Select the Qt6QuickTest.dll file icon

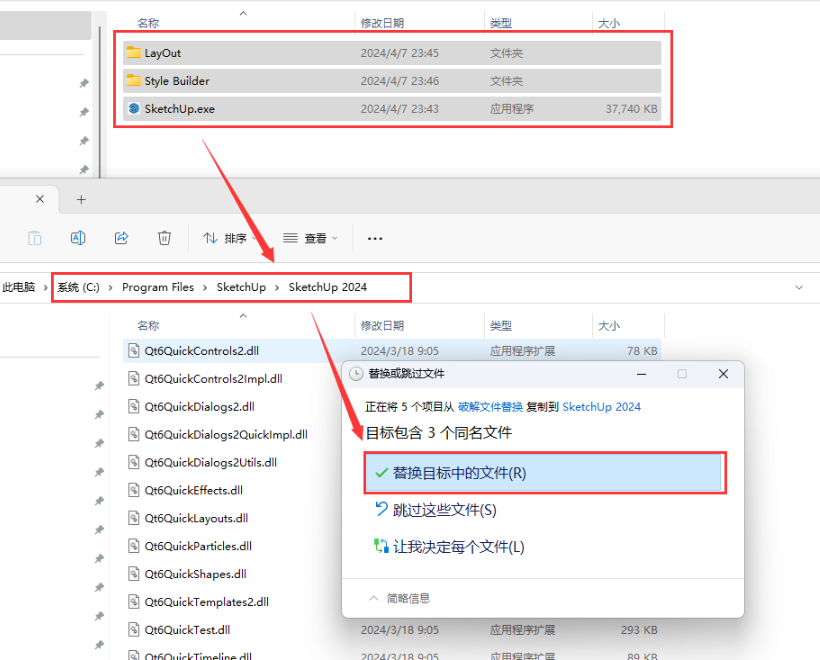(x=134, y=629)
